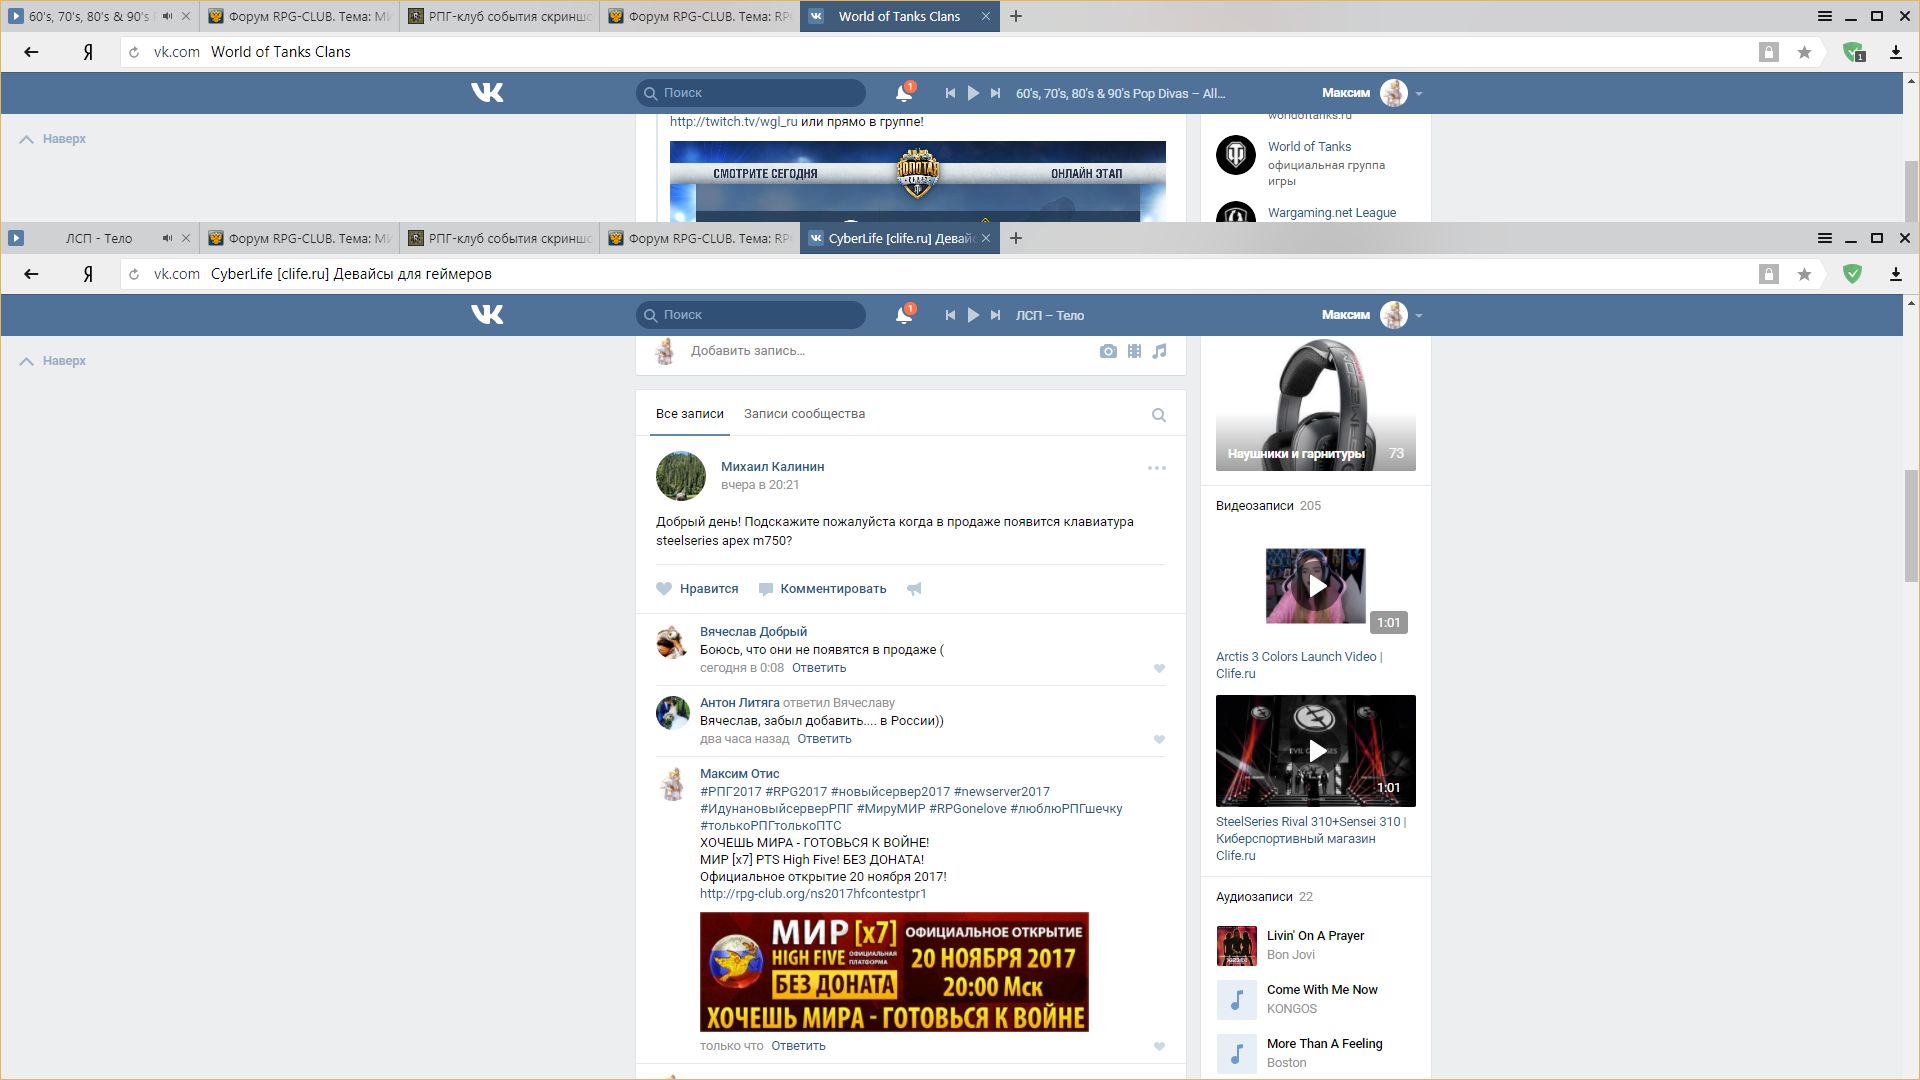Screen dimensions: 1920x1080
Task: Play the track ЛСП – Тело in the header player
Action: (973, 315)
